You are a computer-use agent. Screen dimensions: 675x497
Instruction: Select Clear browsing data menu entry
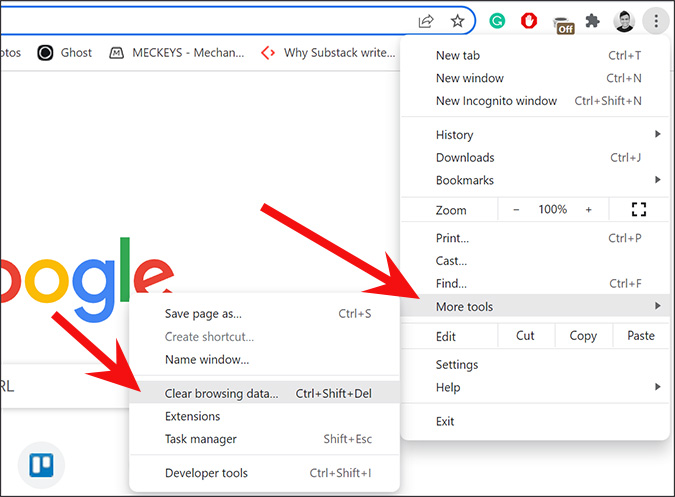click(264, 393)
